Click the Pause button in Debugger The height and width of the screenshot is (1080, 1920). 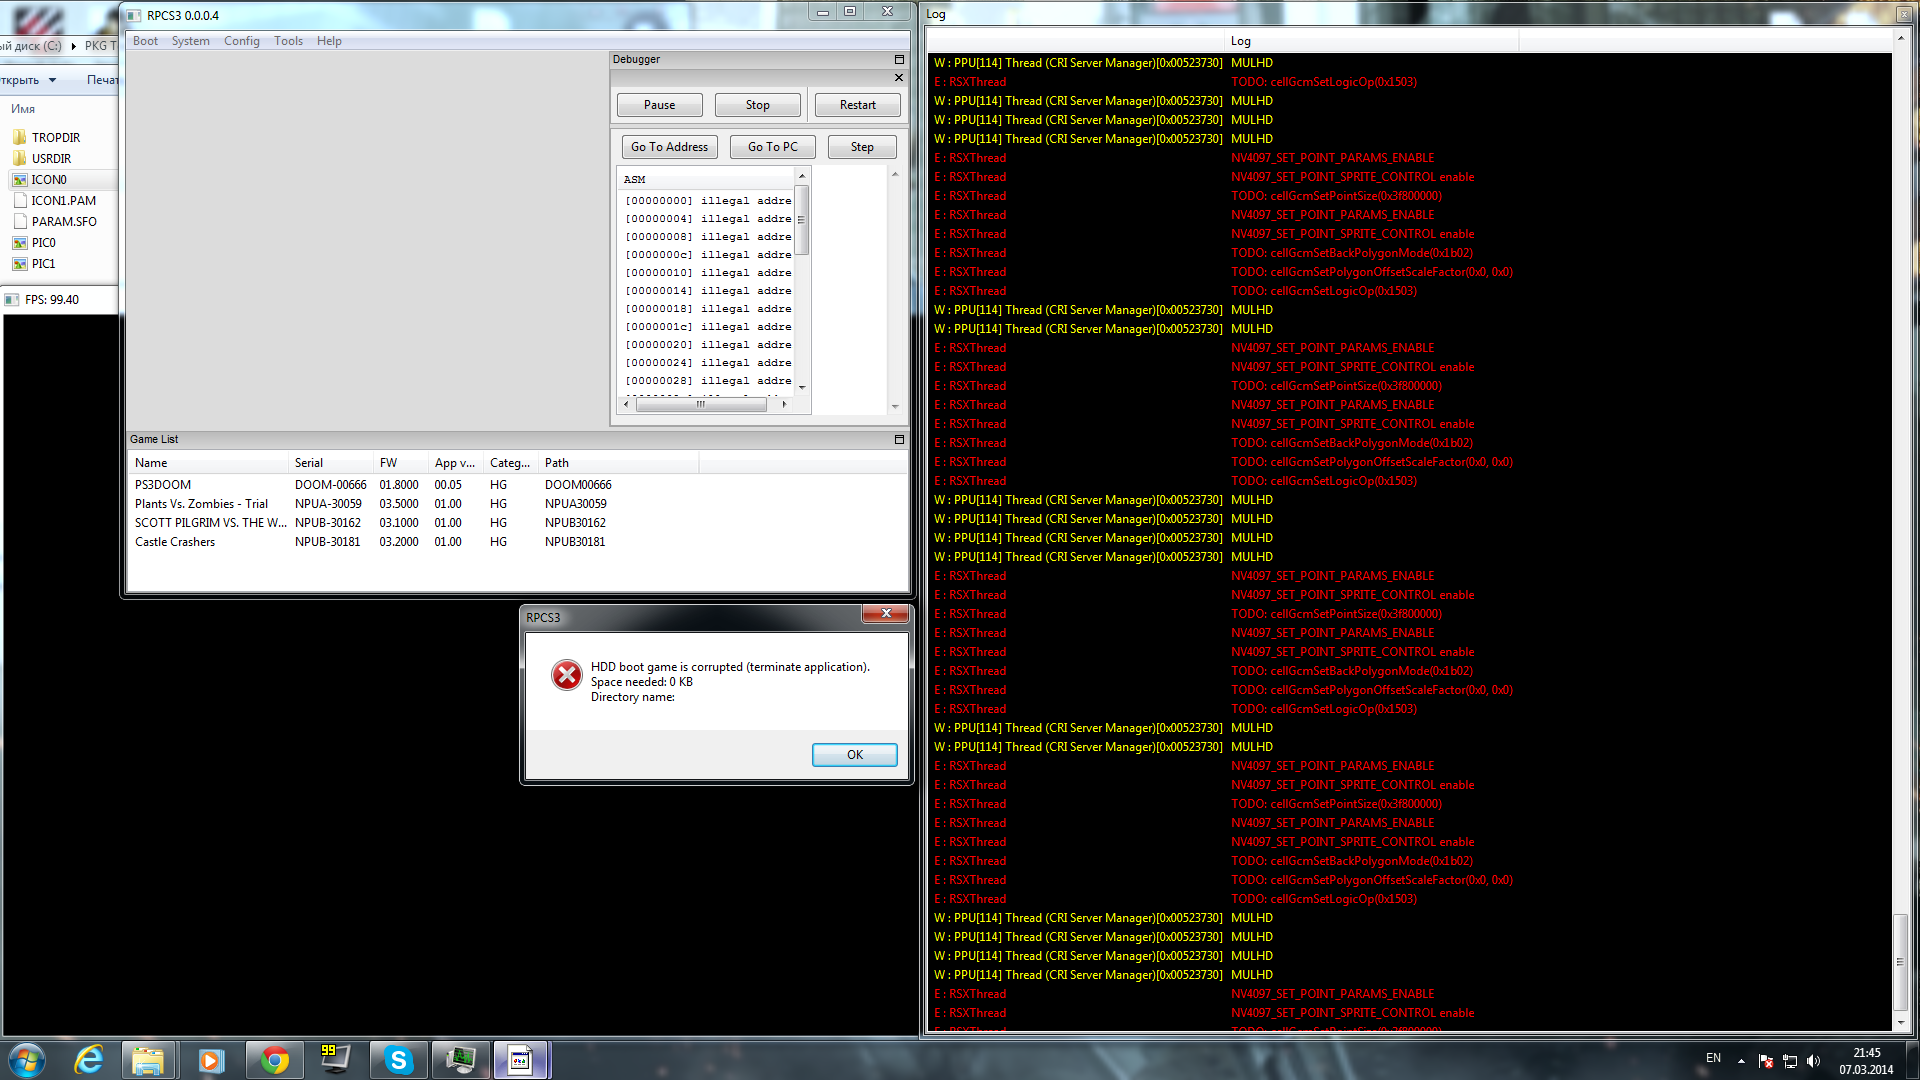coord(659,105)
